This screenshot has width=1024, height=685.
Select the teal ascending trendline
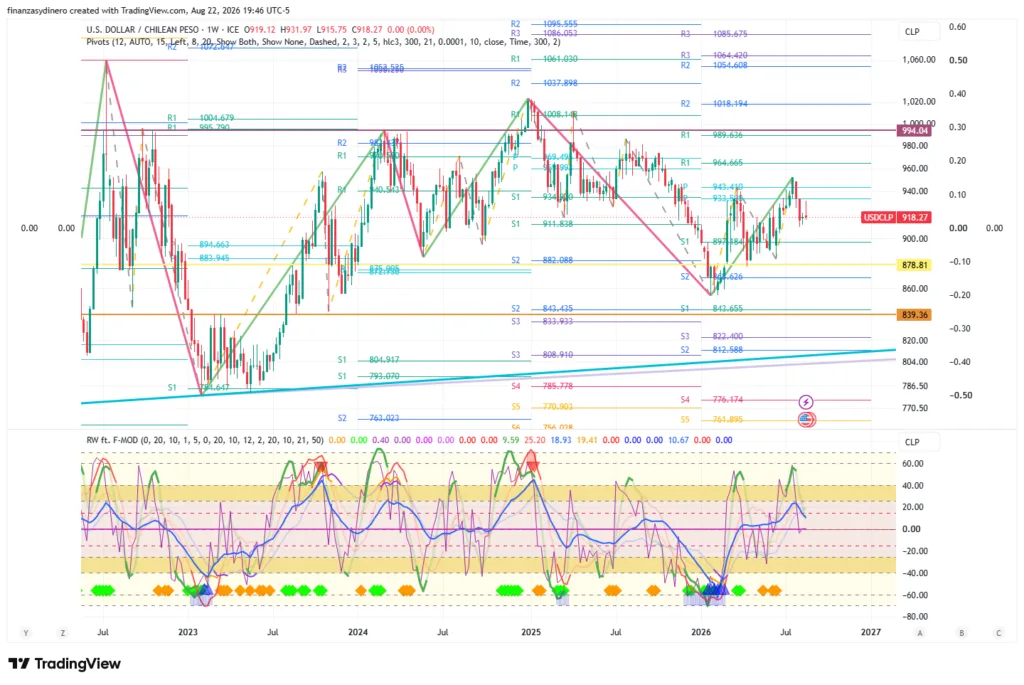pyautogui.click(x=488, y=377)
